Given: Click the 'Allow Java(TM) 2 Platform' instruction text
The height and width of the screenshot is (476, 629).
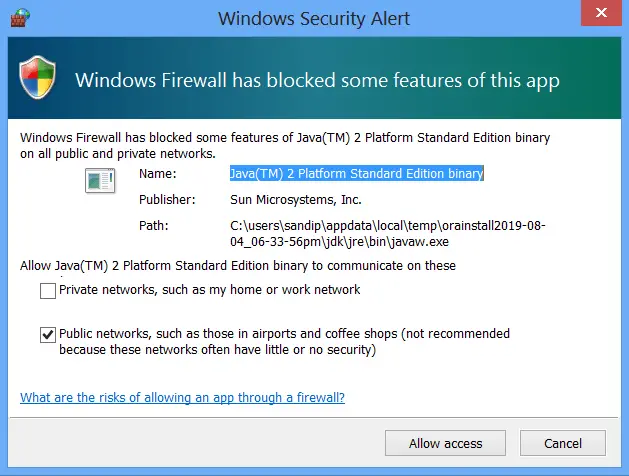Looking at the screenshot, I should (x=237, y=265).
